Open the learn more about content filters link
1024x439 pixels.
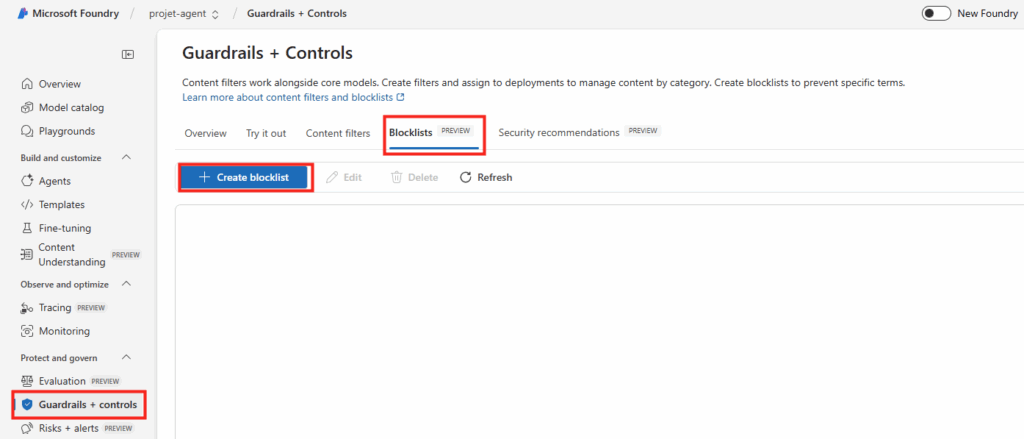[x=292, y=98]
